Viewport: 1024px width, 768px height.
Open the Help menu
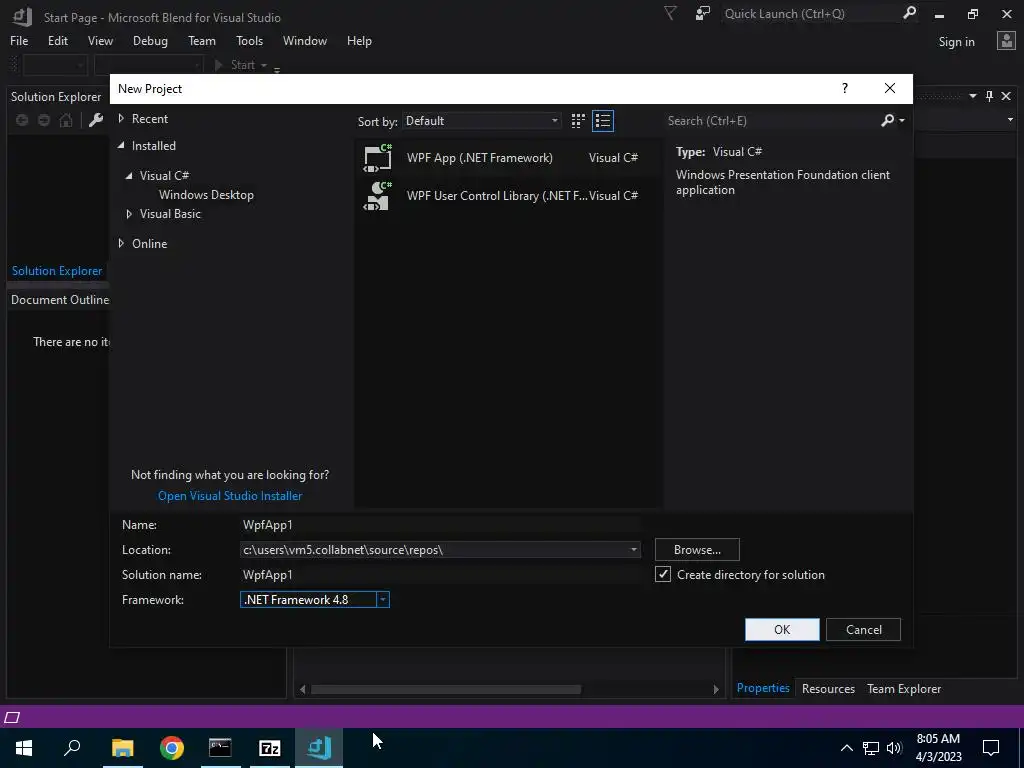359,40
